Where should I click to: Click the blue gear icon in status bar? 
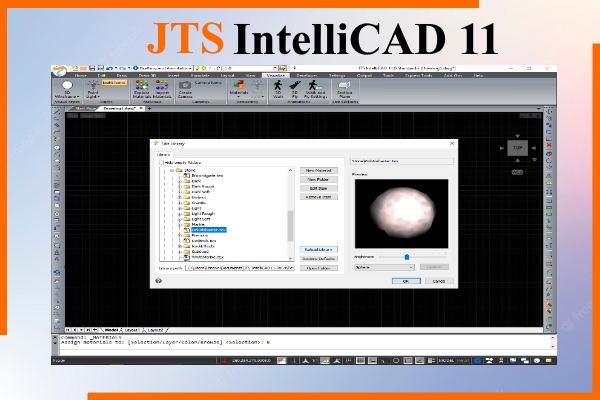click(x=478, y=361)
